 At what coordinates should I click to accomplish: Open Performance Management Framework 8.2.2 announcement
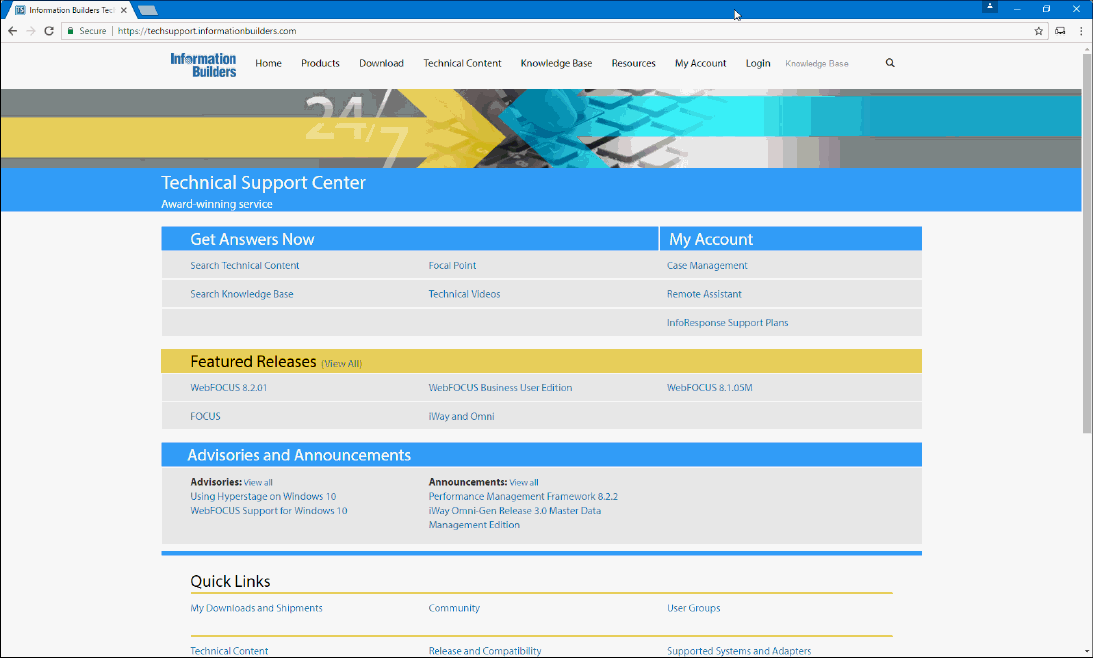click(523, 496)
